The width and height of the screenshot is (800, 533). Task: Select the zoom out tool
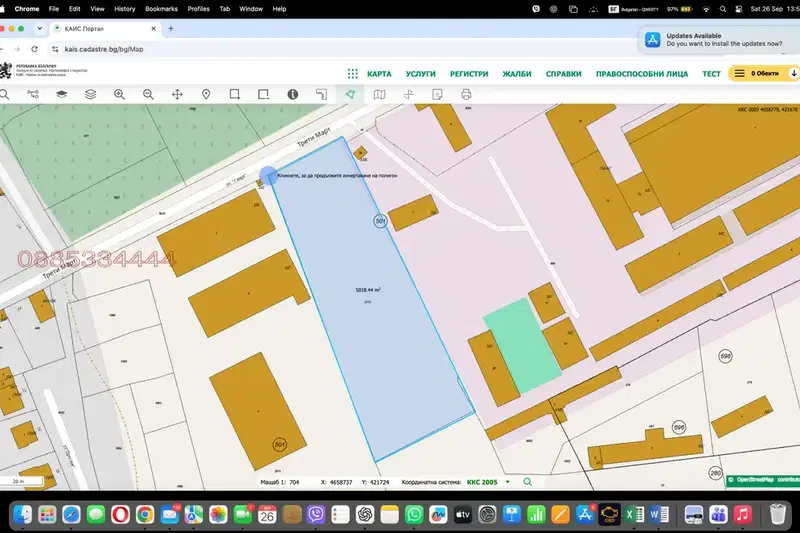(x=148, y=94)
